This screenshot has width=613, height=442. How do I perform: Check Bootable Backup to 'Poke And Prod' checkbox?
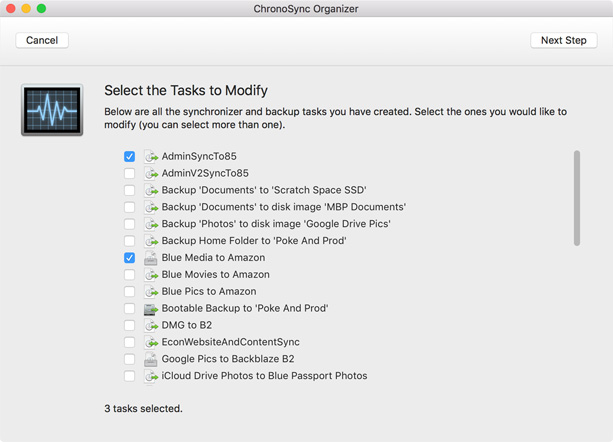click(129, 308)
